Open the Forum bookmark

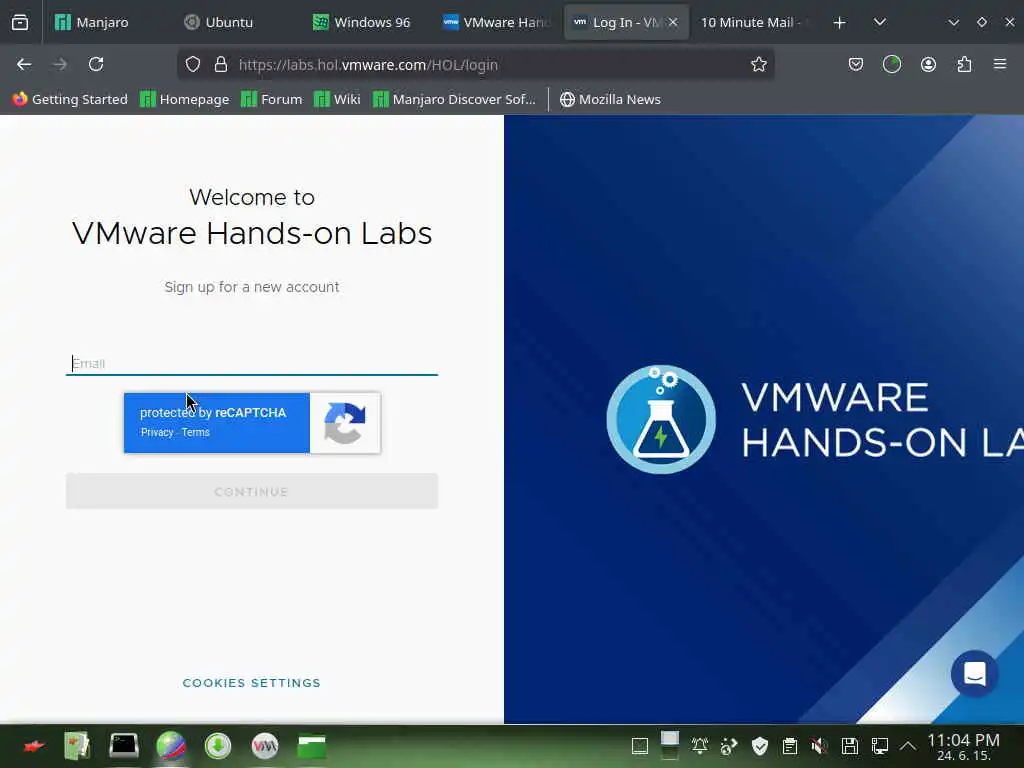pyautogui.click(x=272, y=99)
